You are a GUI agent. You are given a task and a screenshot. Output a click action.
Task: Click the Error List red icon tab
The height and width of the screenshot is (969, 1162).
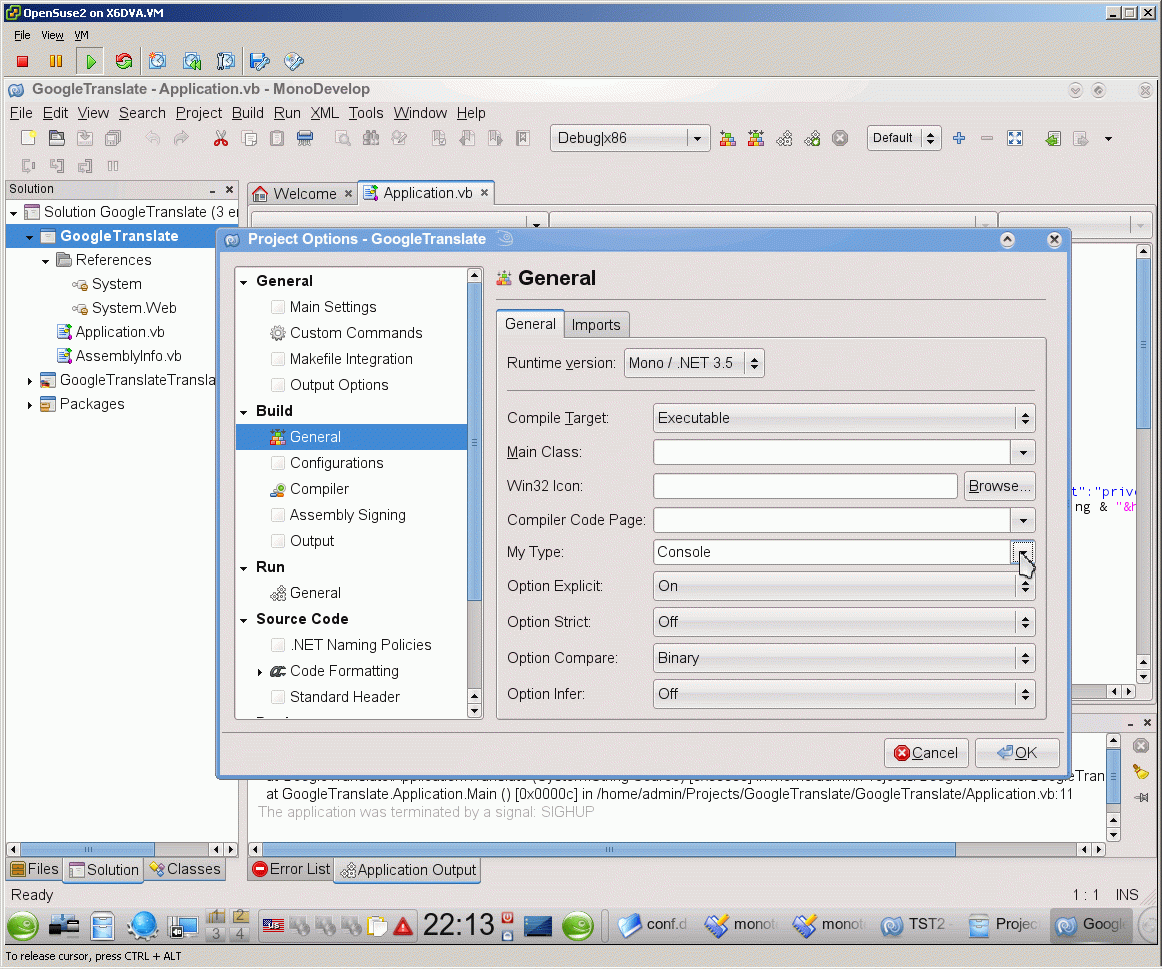coord(291,869)
